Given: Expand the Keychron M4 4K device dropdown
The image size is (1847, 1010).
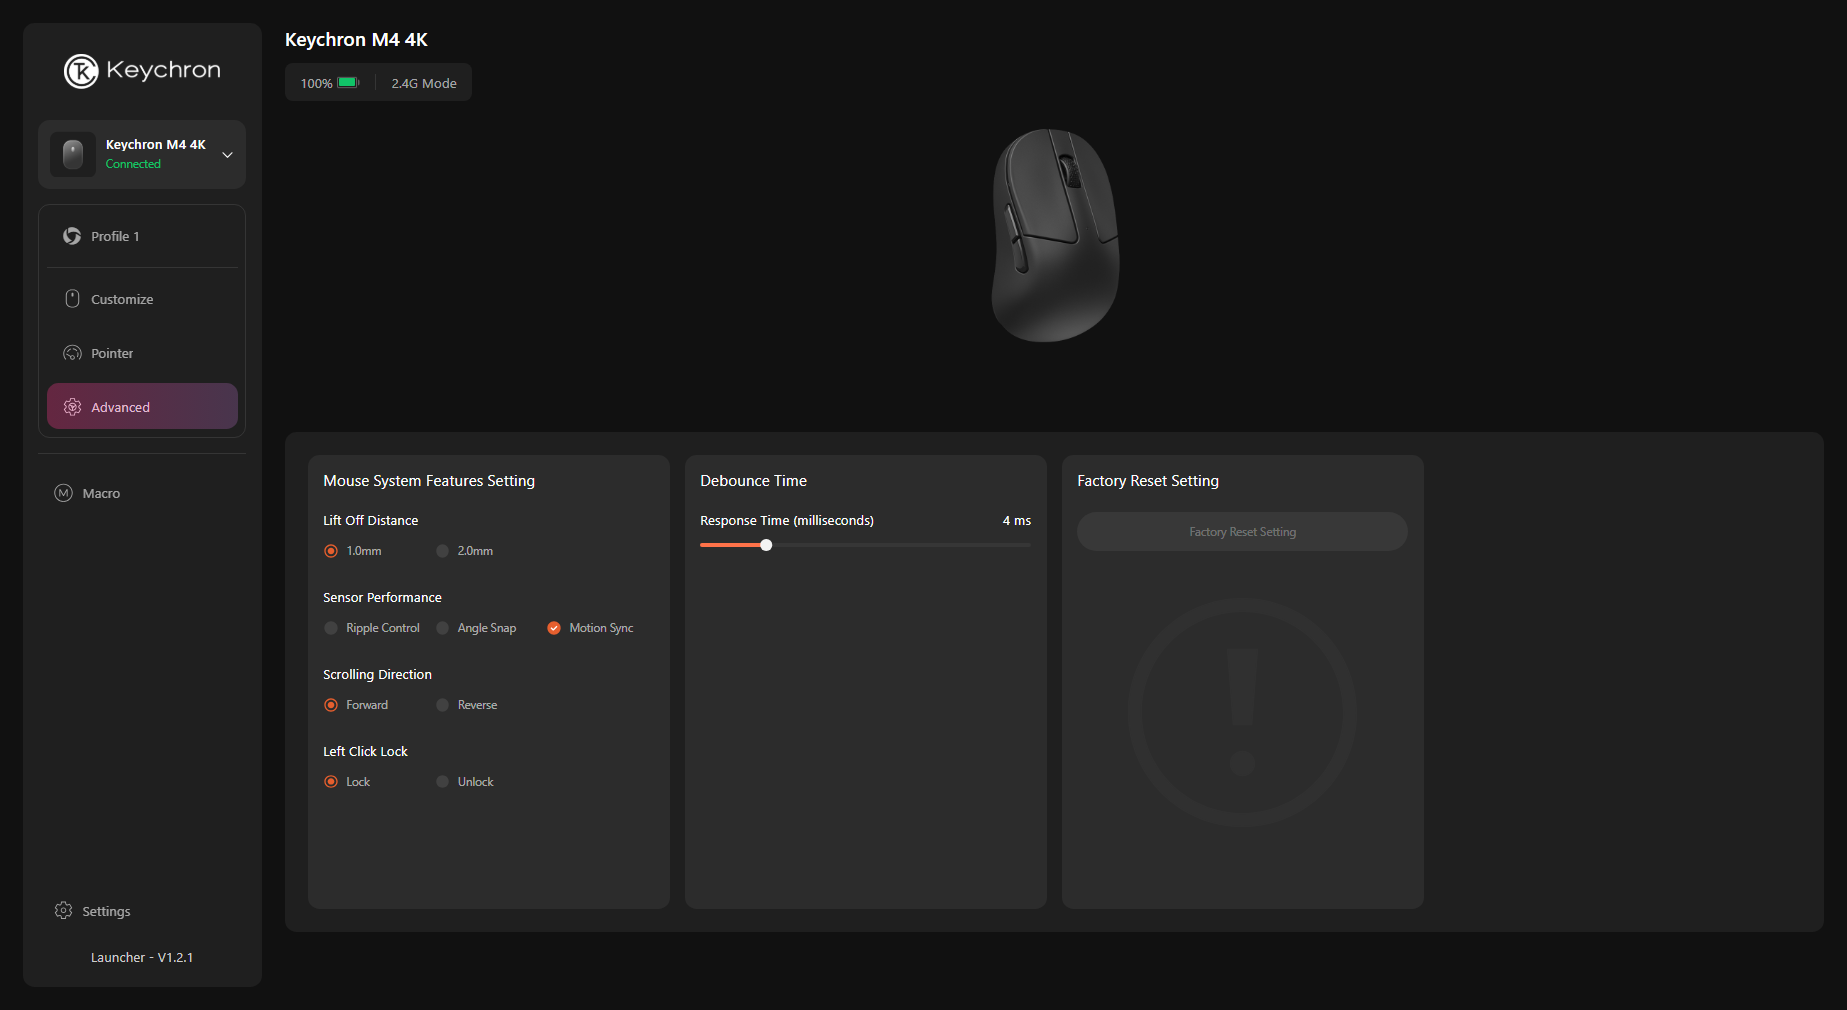Looking at the screenshot, I should click(x=227, y=155).
